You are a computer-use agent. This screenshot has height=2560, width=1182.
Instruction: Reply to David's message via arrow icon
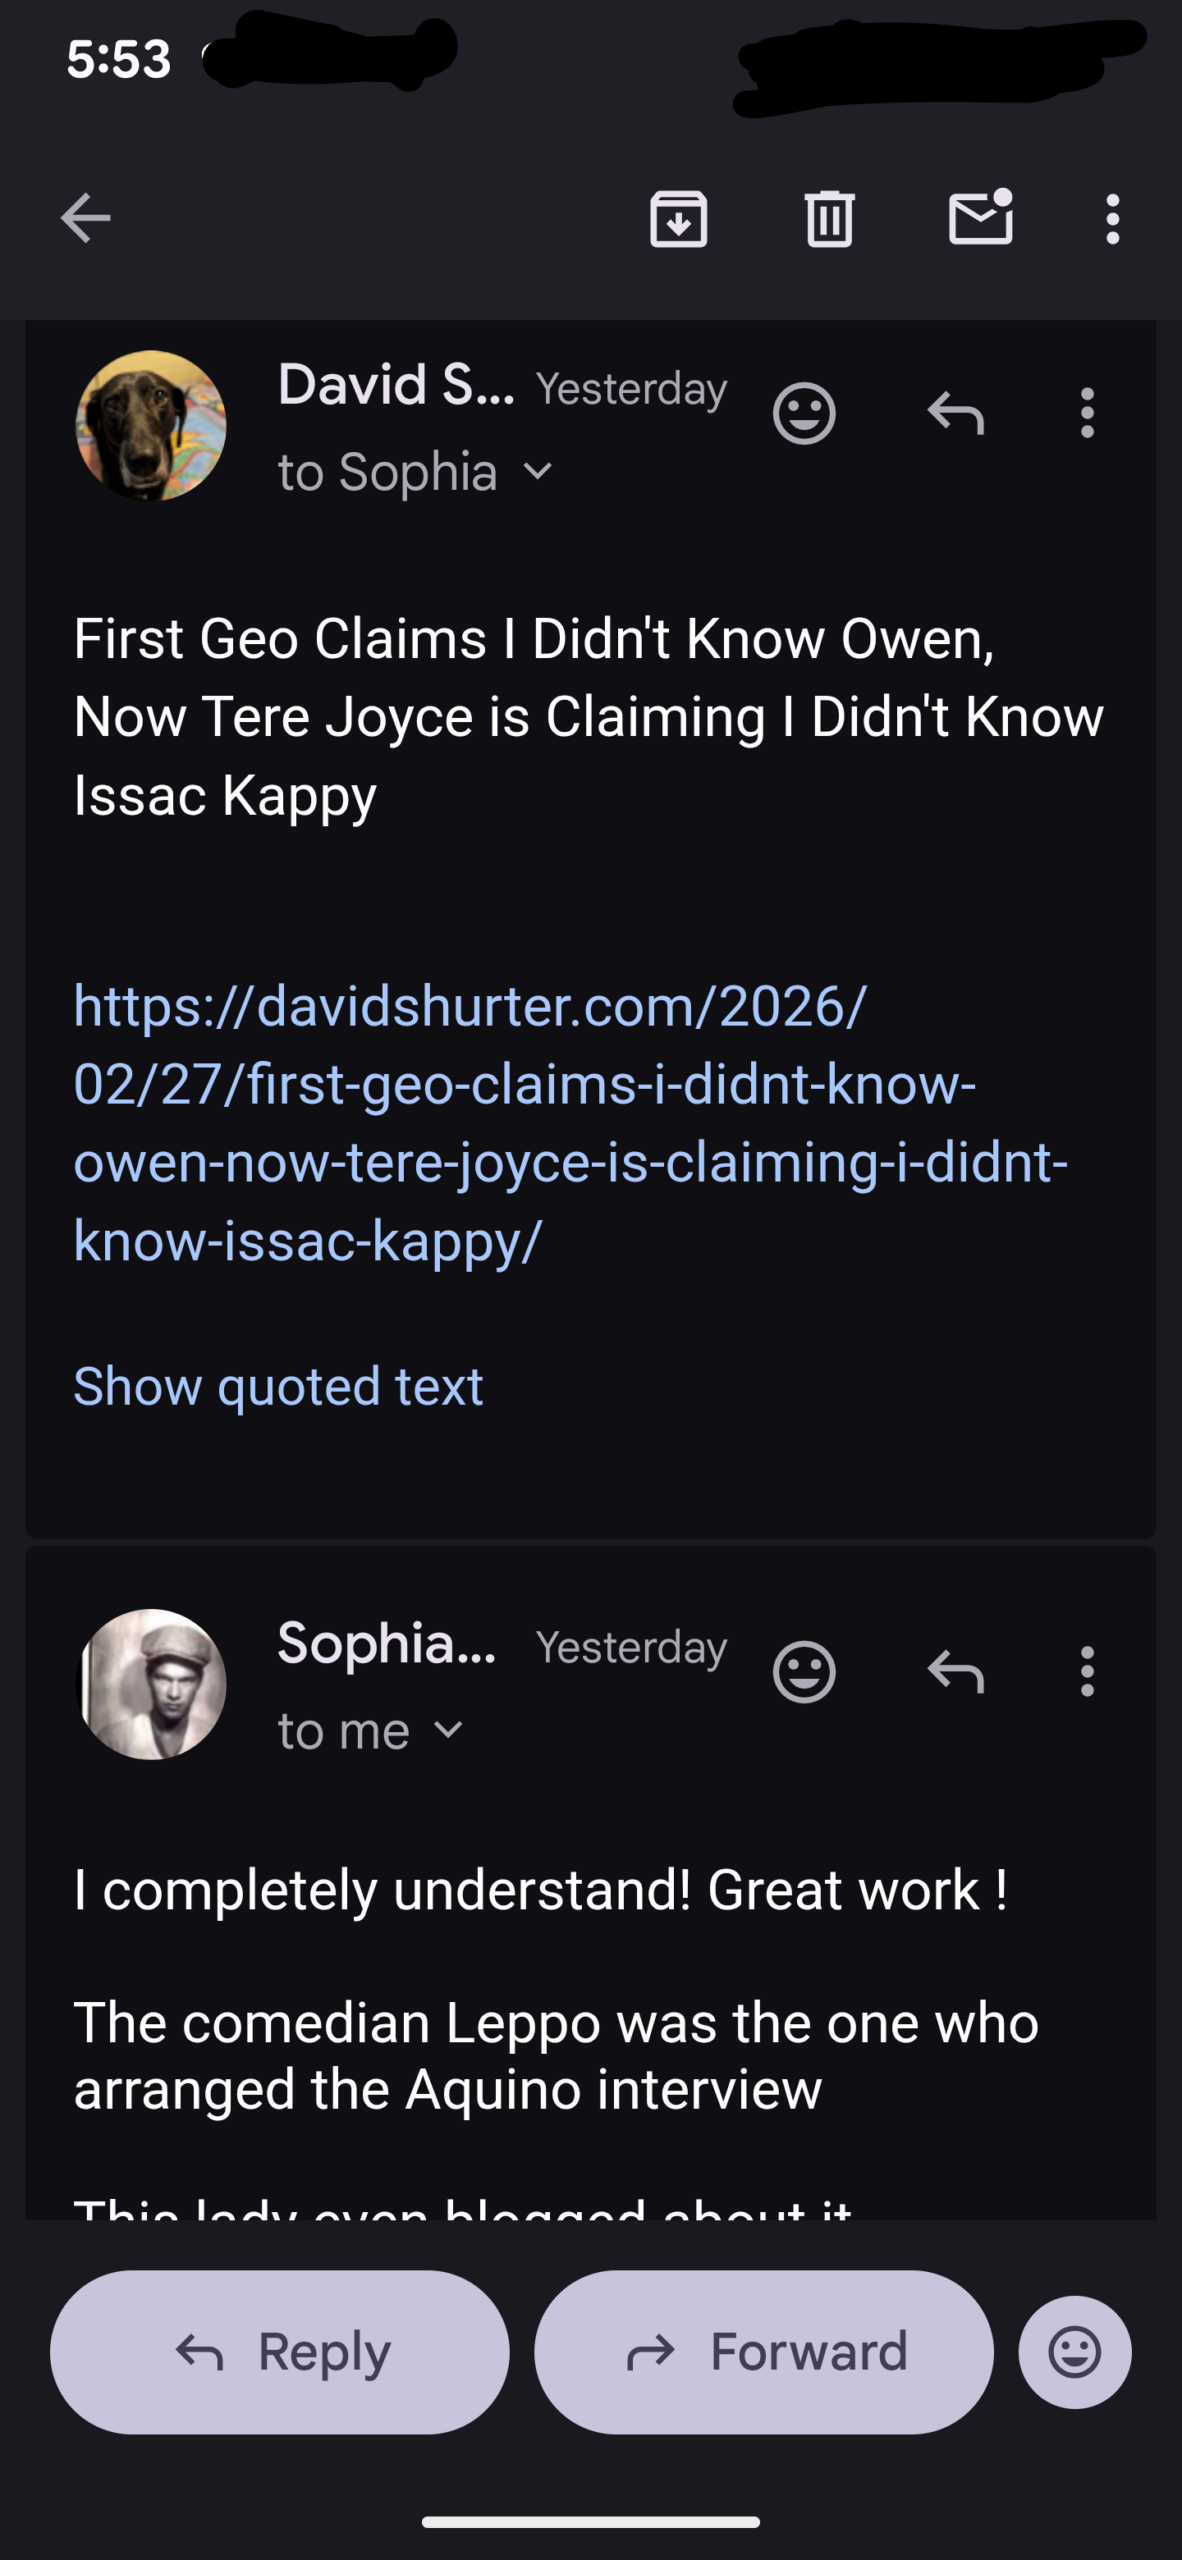coord(955,412)
